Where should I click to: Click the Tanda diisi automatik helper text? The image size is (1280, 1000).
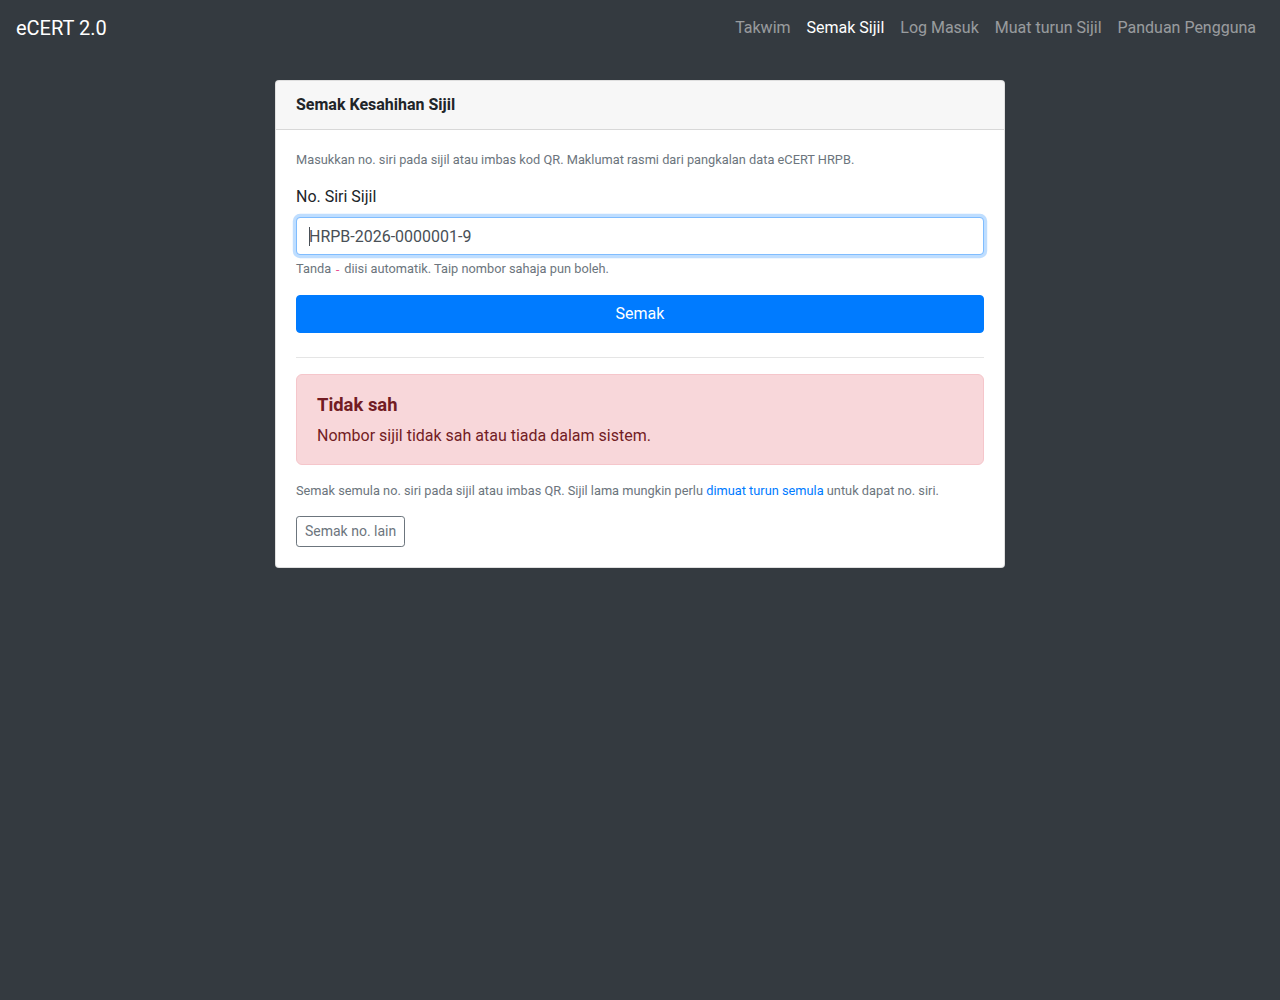[x=452, y=269]
